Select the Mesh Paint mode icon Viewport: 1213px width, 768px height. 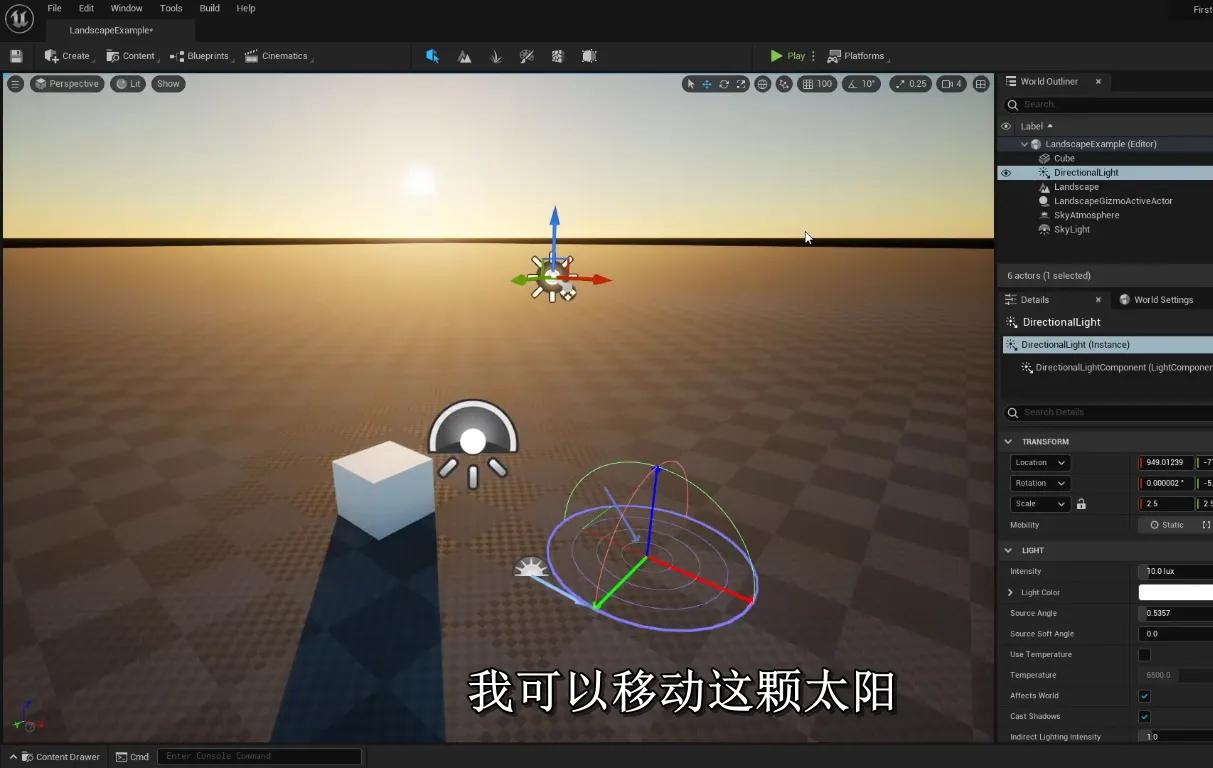click(527, 56)
